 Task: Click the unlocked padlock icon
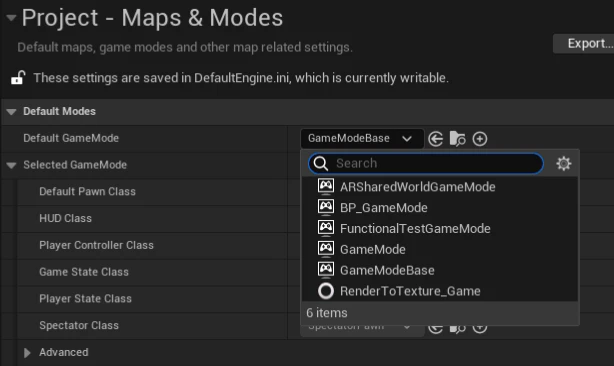[x=18, y=78]
